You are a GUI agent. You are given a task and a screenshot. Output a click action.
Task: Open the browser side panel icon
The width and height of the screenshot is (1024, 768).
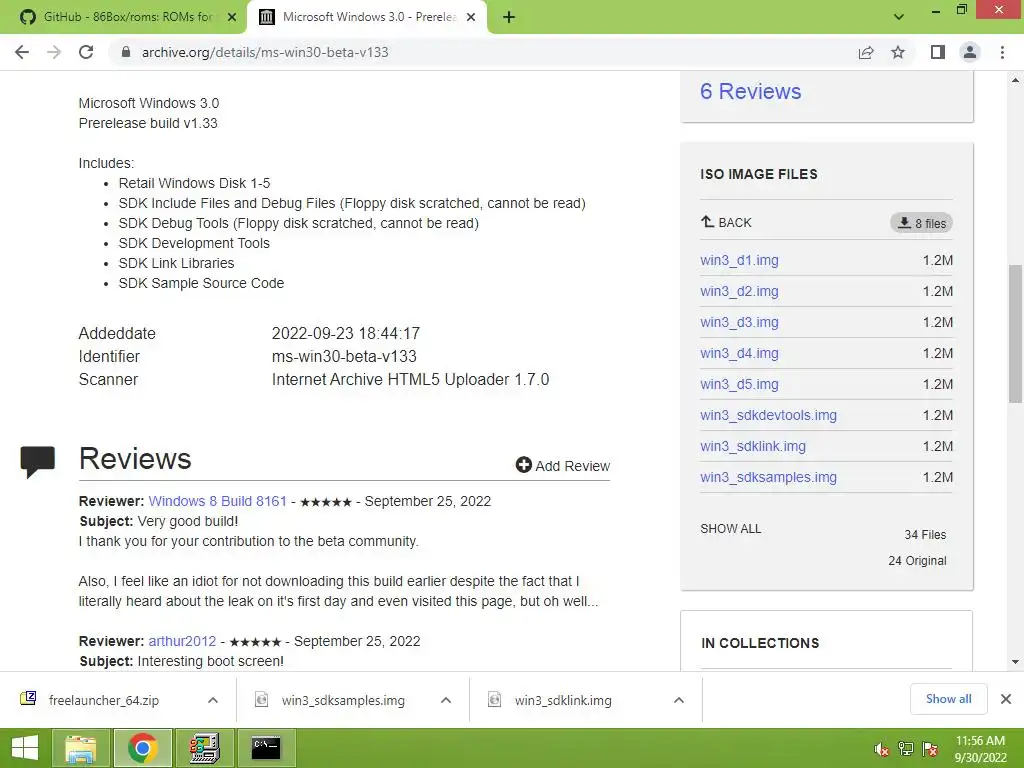tap(938, 52)
